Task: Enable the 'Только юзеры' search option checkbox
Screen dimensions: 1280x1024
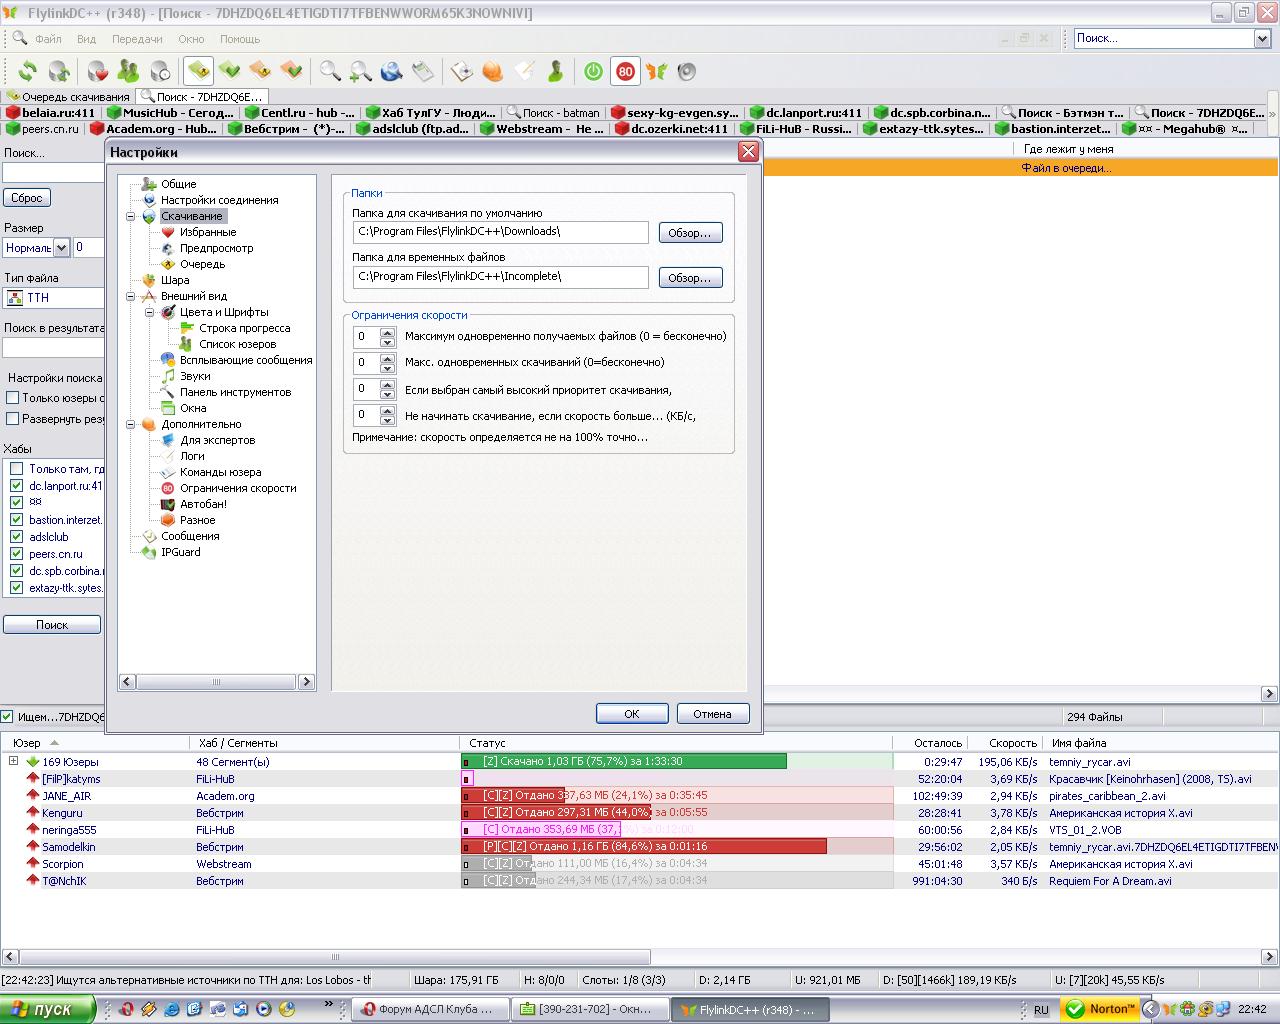Action: tap(13, 398)
